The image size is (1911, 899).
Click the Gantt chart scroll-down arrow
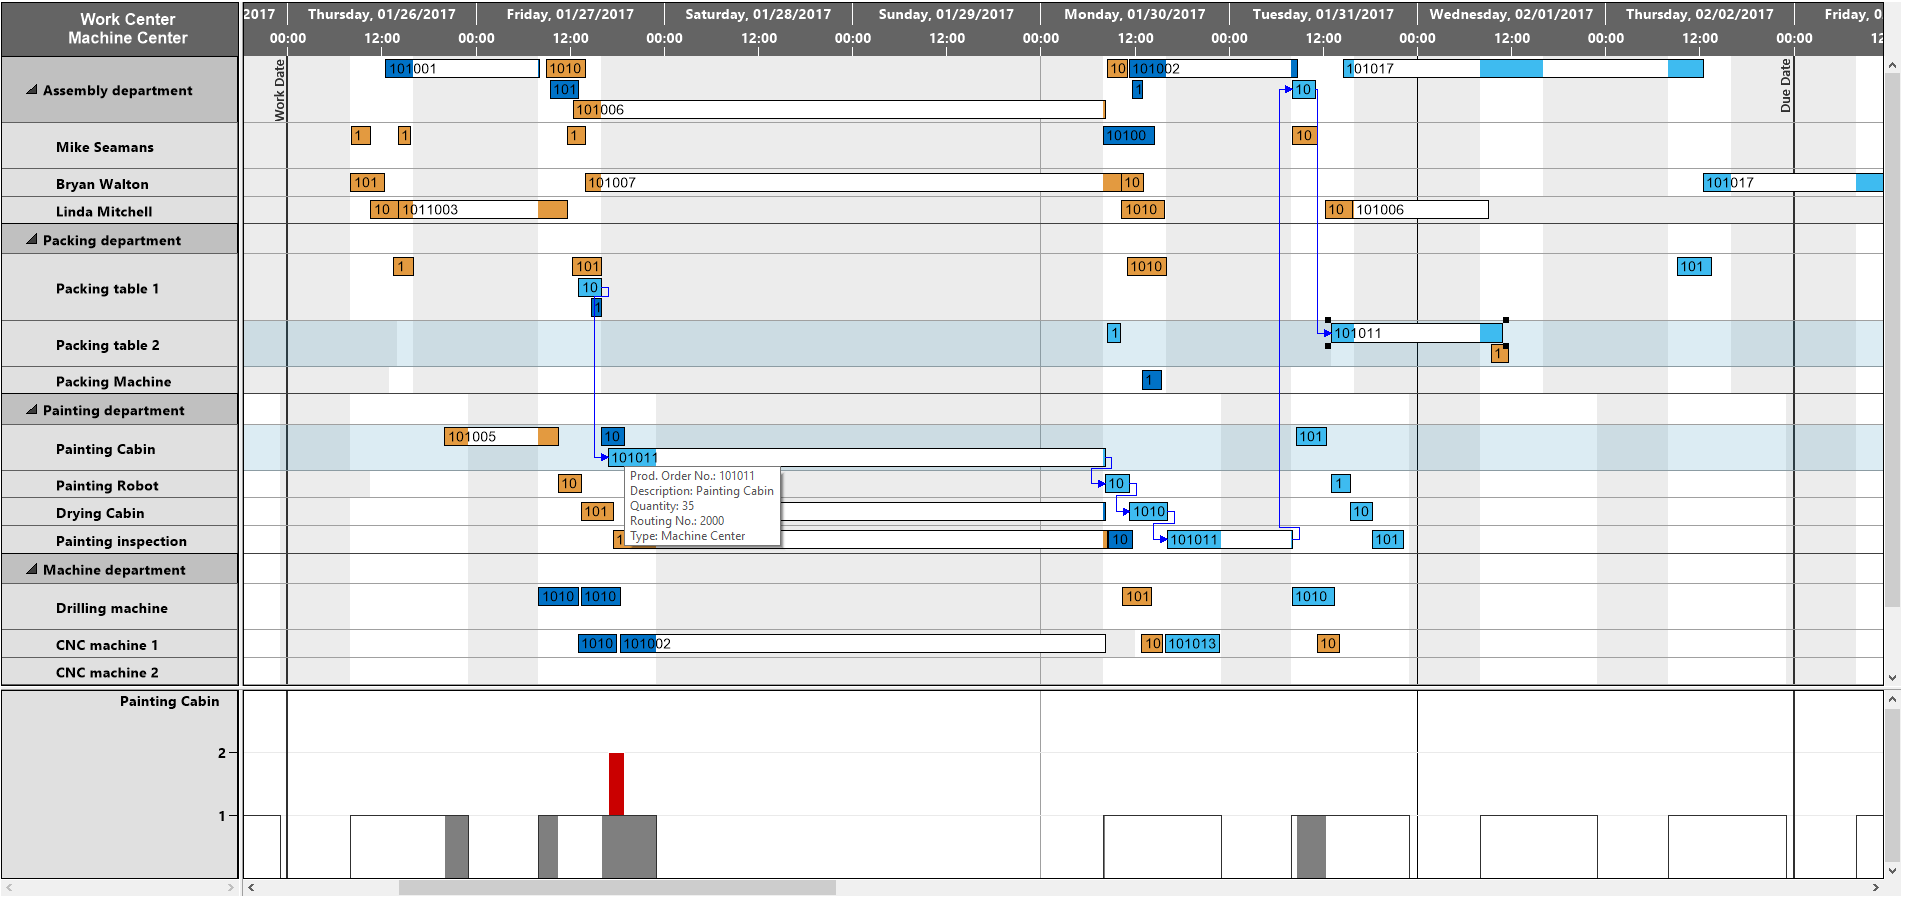tap(1892, 677)
